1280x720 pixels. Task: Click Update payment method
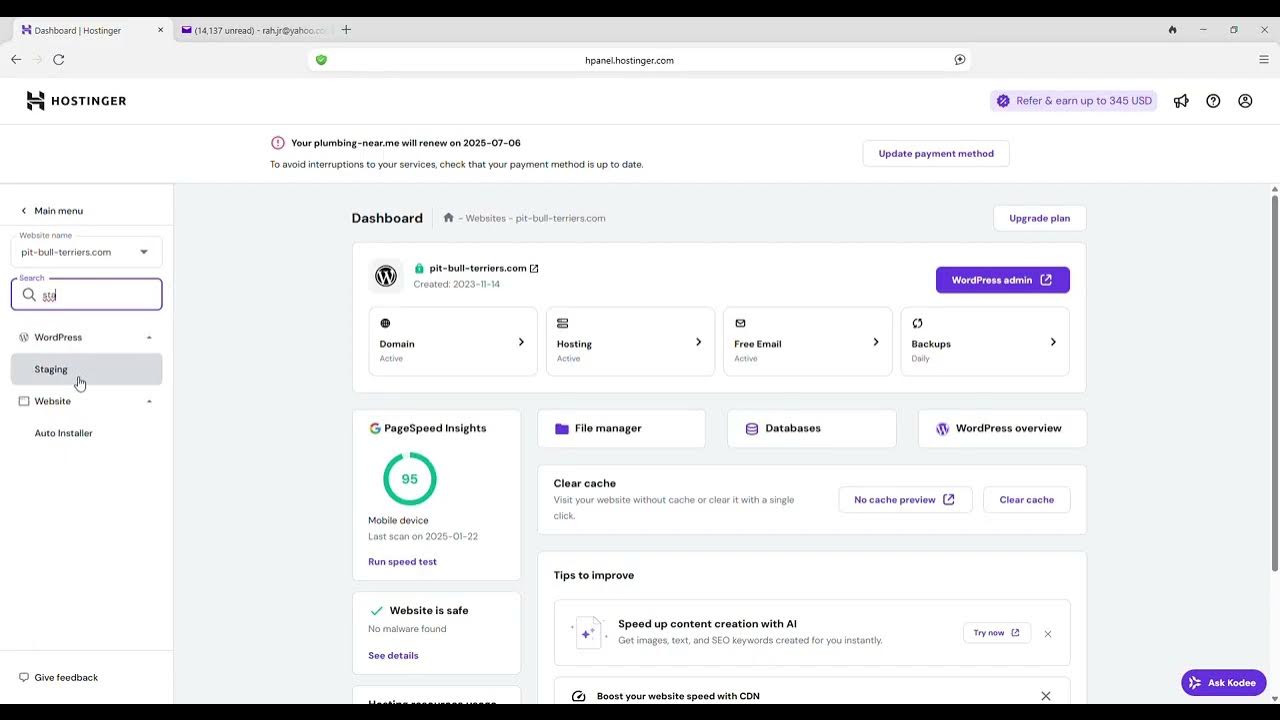(x=936, y=154)
